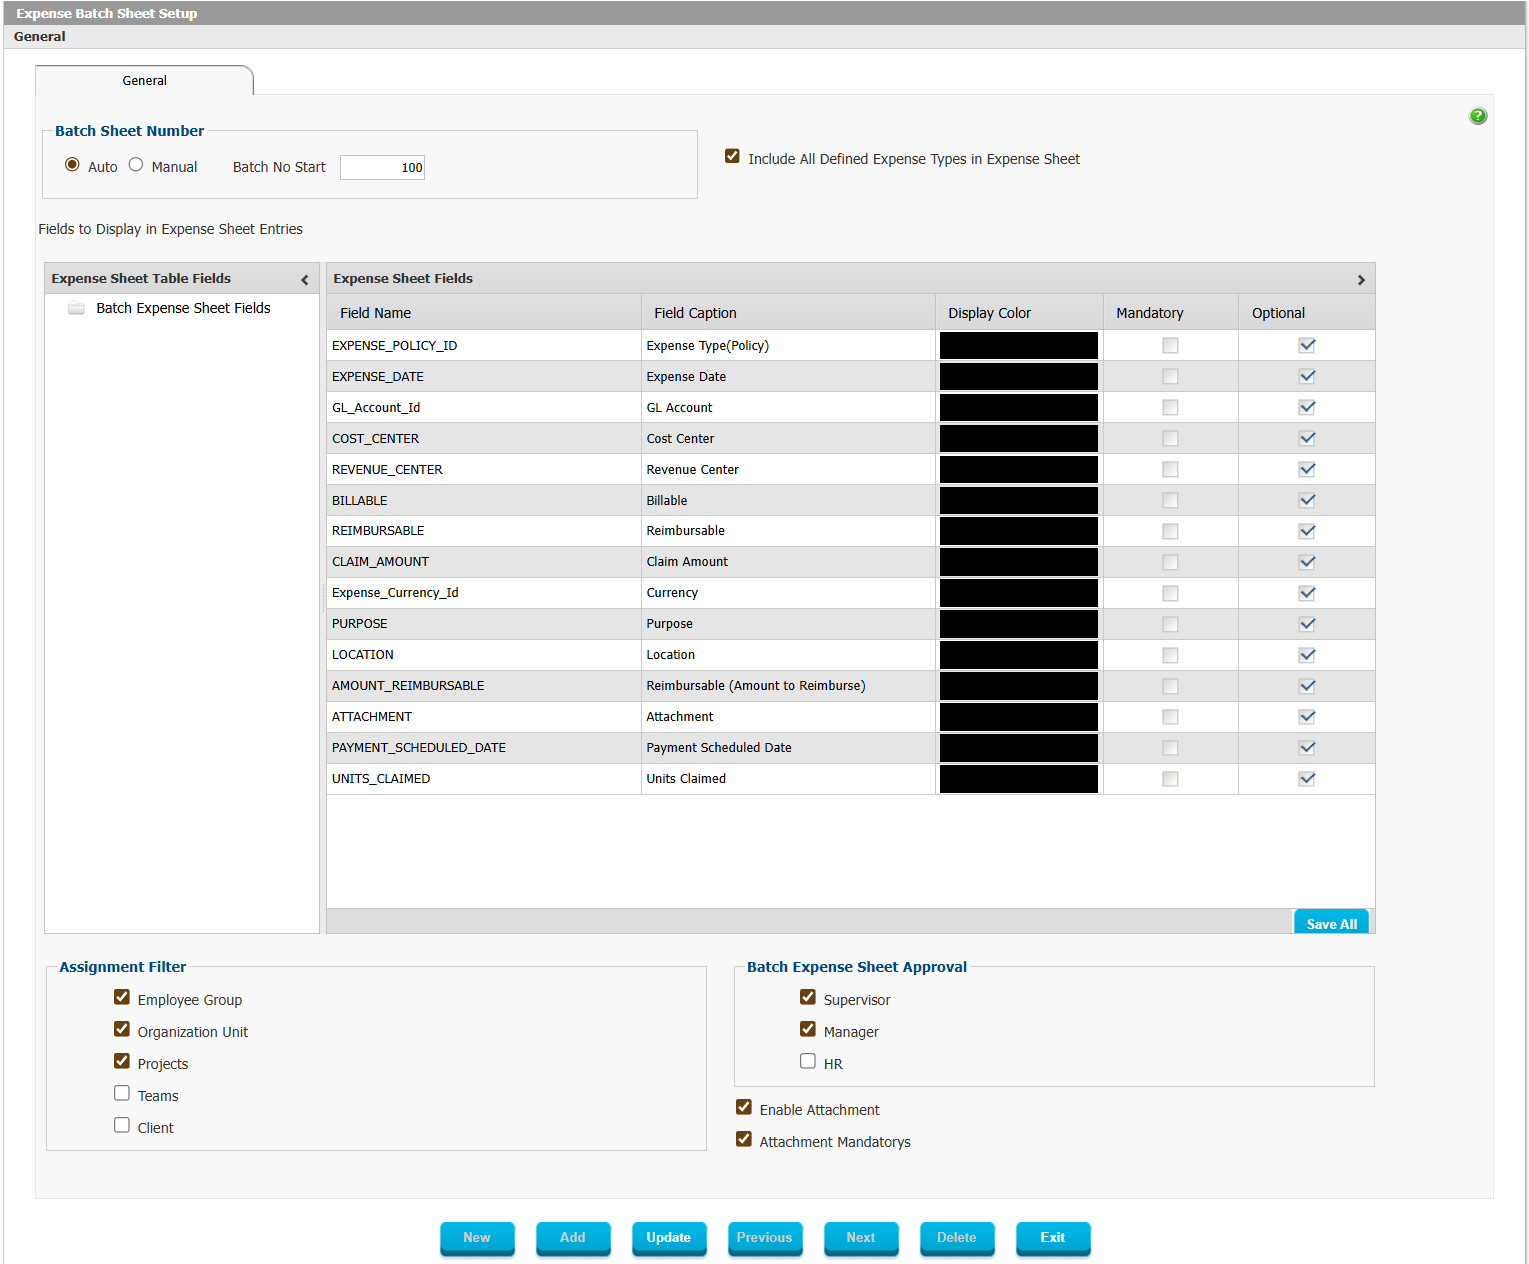Click the New button
The width and height of the screenshot is (1529, 1264).
(477, 1238)
